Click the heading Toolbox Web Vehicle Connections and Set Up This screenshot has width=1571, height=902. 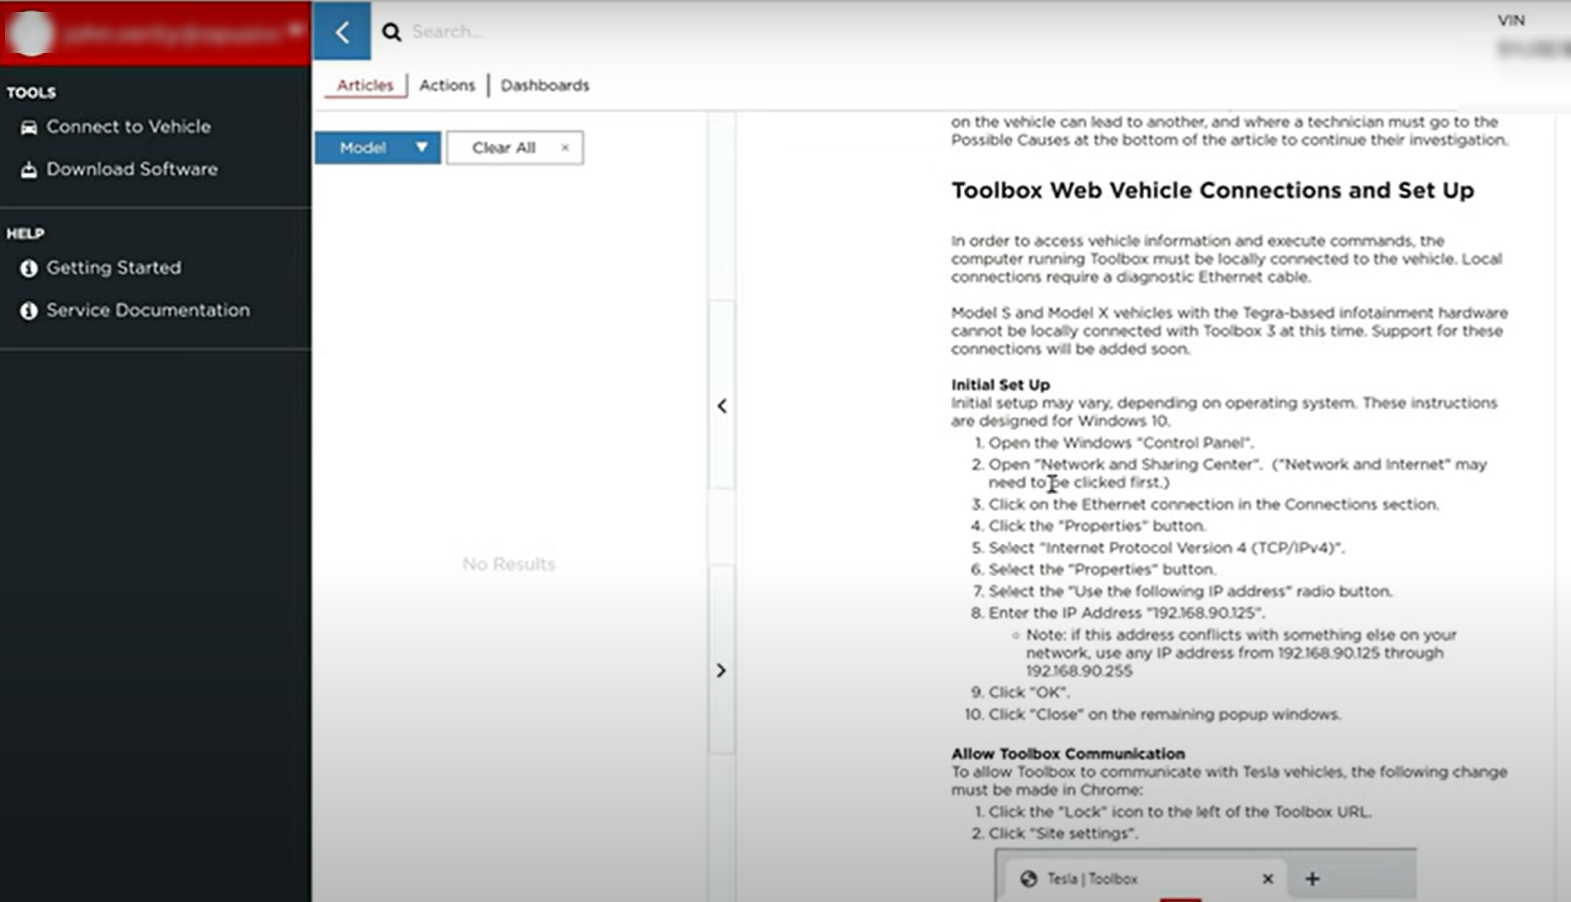(1212, 190)
